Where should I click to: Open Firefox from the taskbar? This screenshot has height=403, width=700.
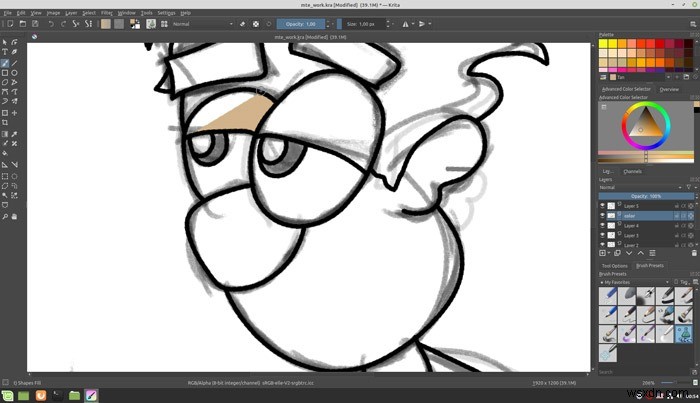(x=41, y=395)
